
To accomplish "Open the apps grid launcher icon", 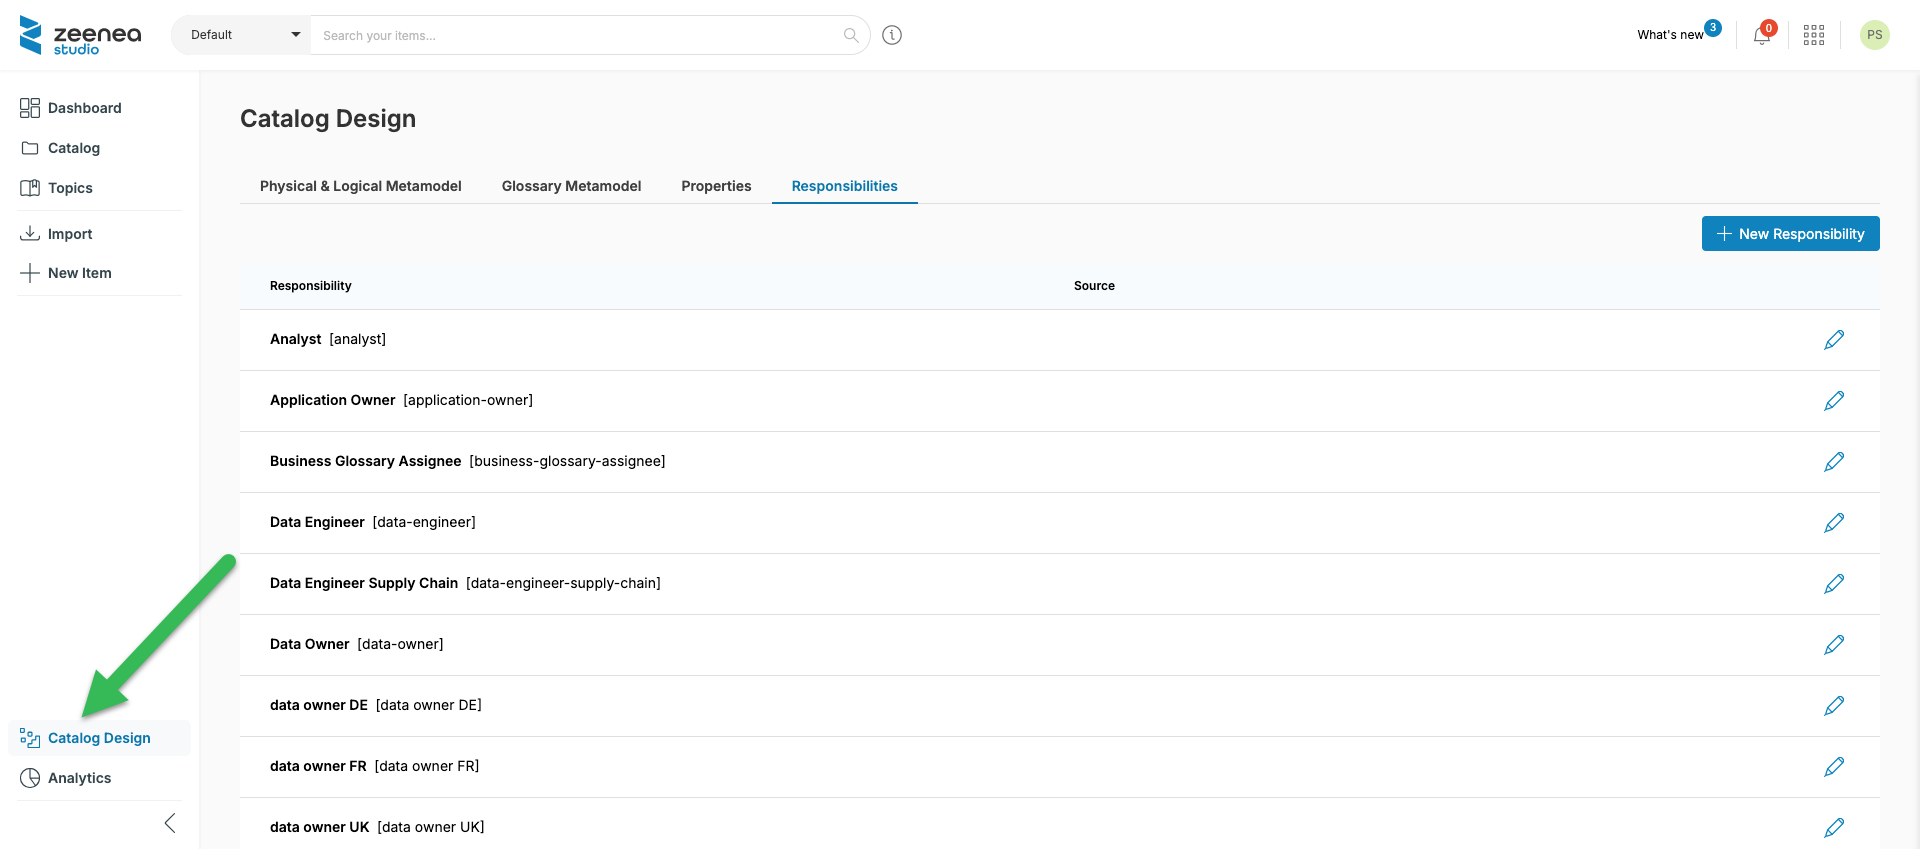I will coord(1814,35).
